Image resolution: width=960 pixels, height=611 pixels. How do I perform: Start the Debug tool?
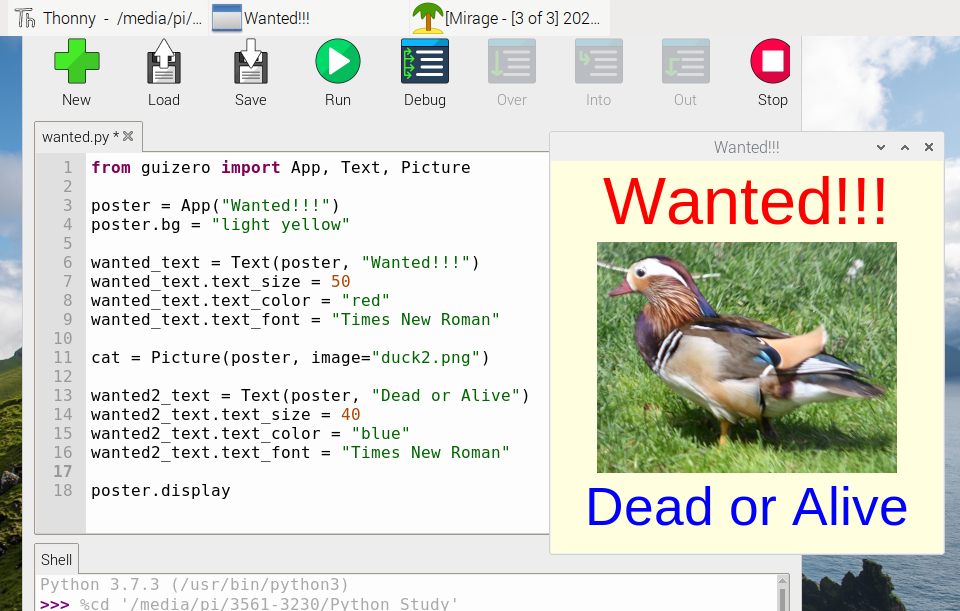tap(425, 61)
